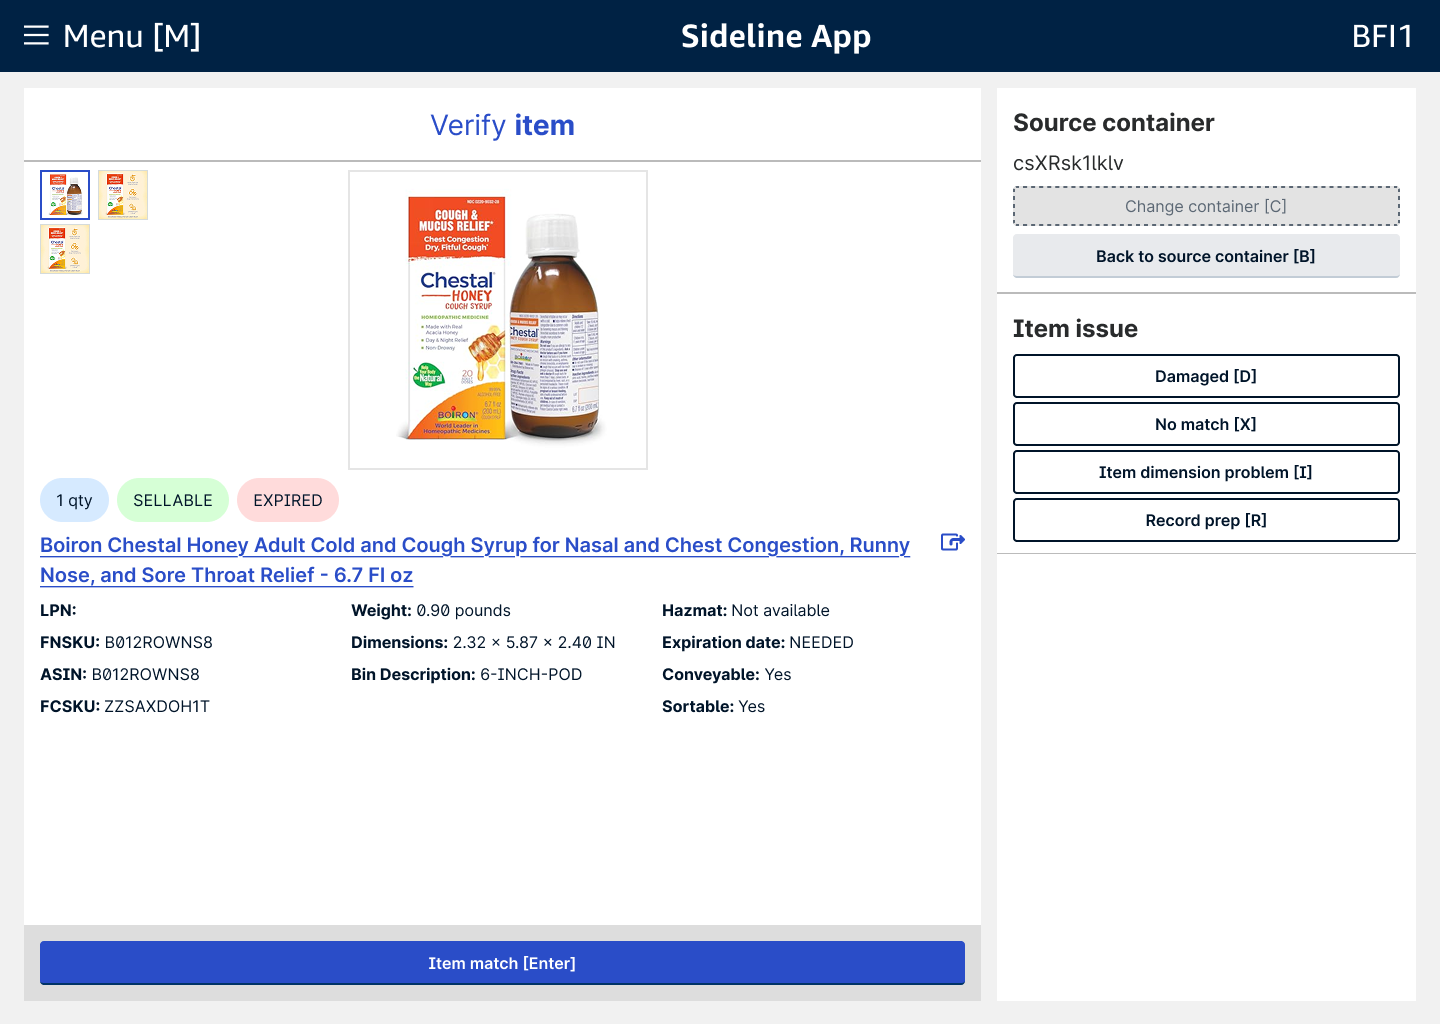Click the Change container [C] button
This screenshot has width=1440, height=1024.
point(1206,206)
